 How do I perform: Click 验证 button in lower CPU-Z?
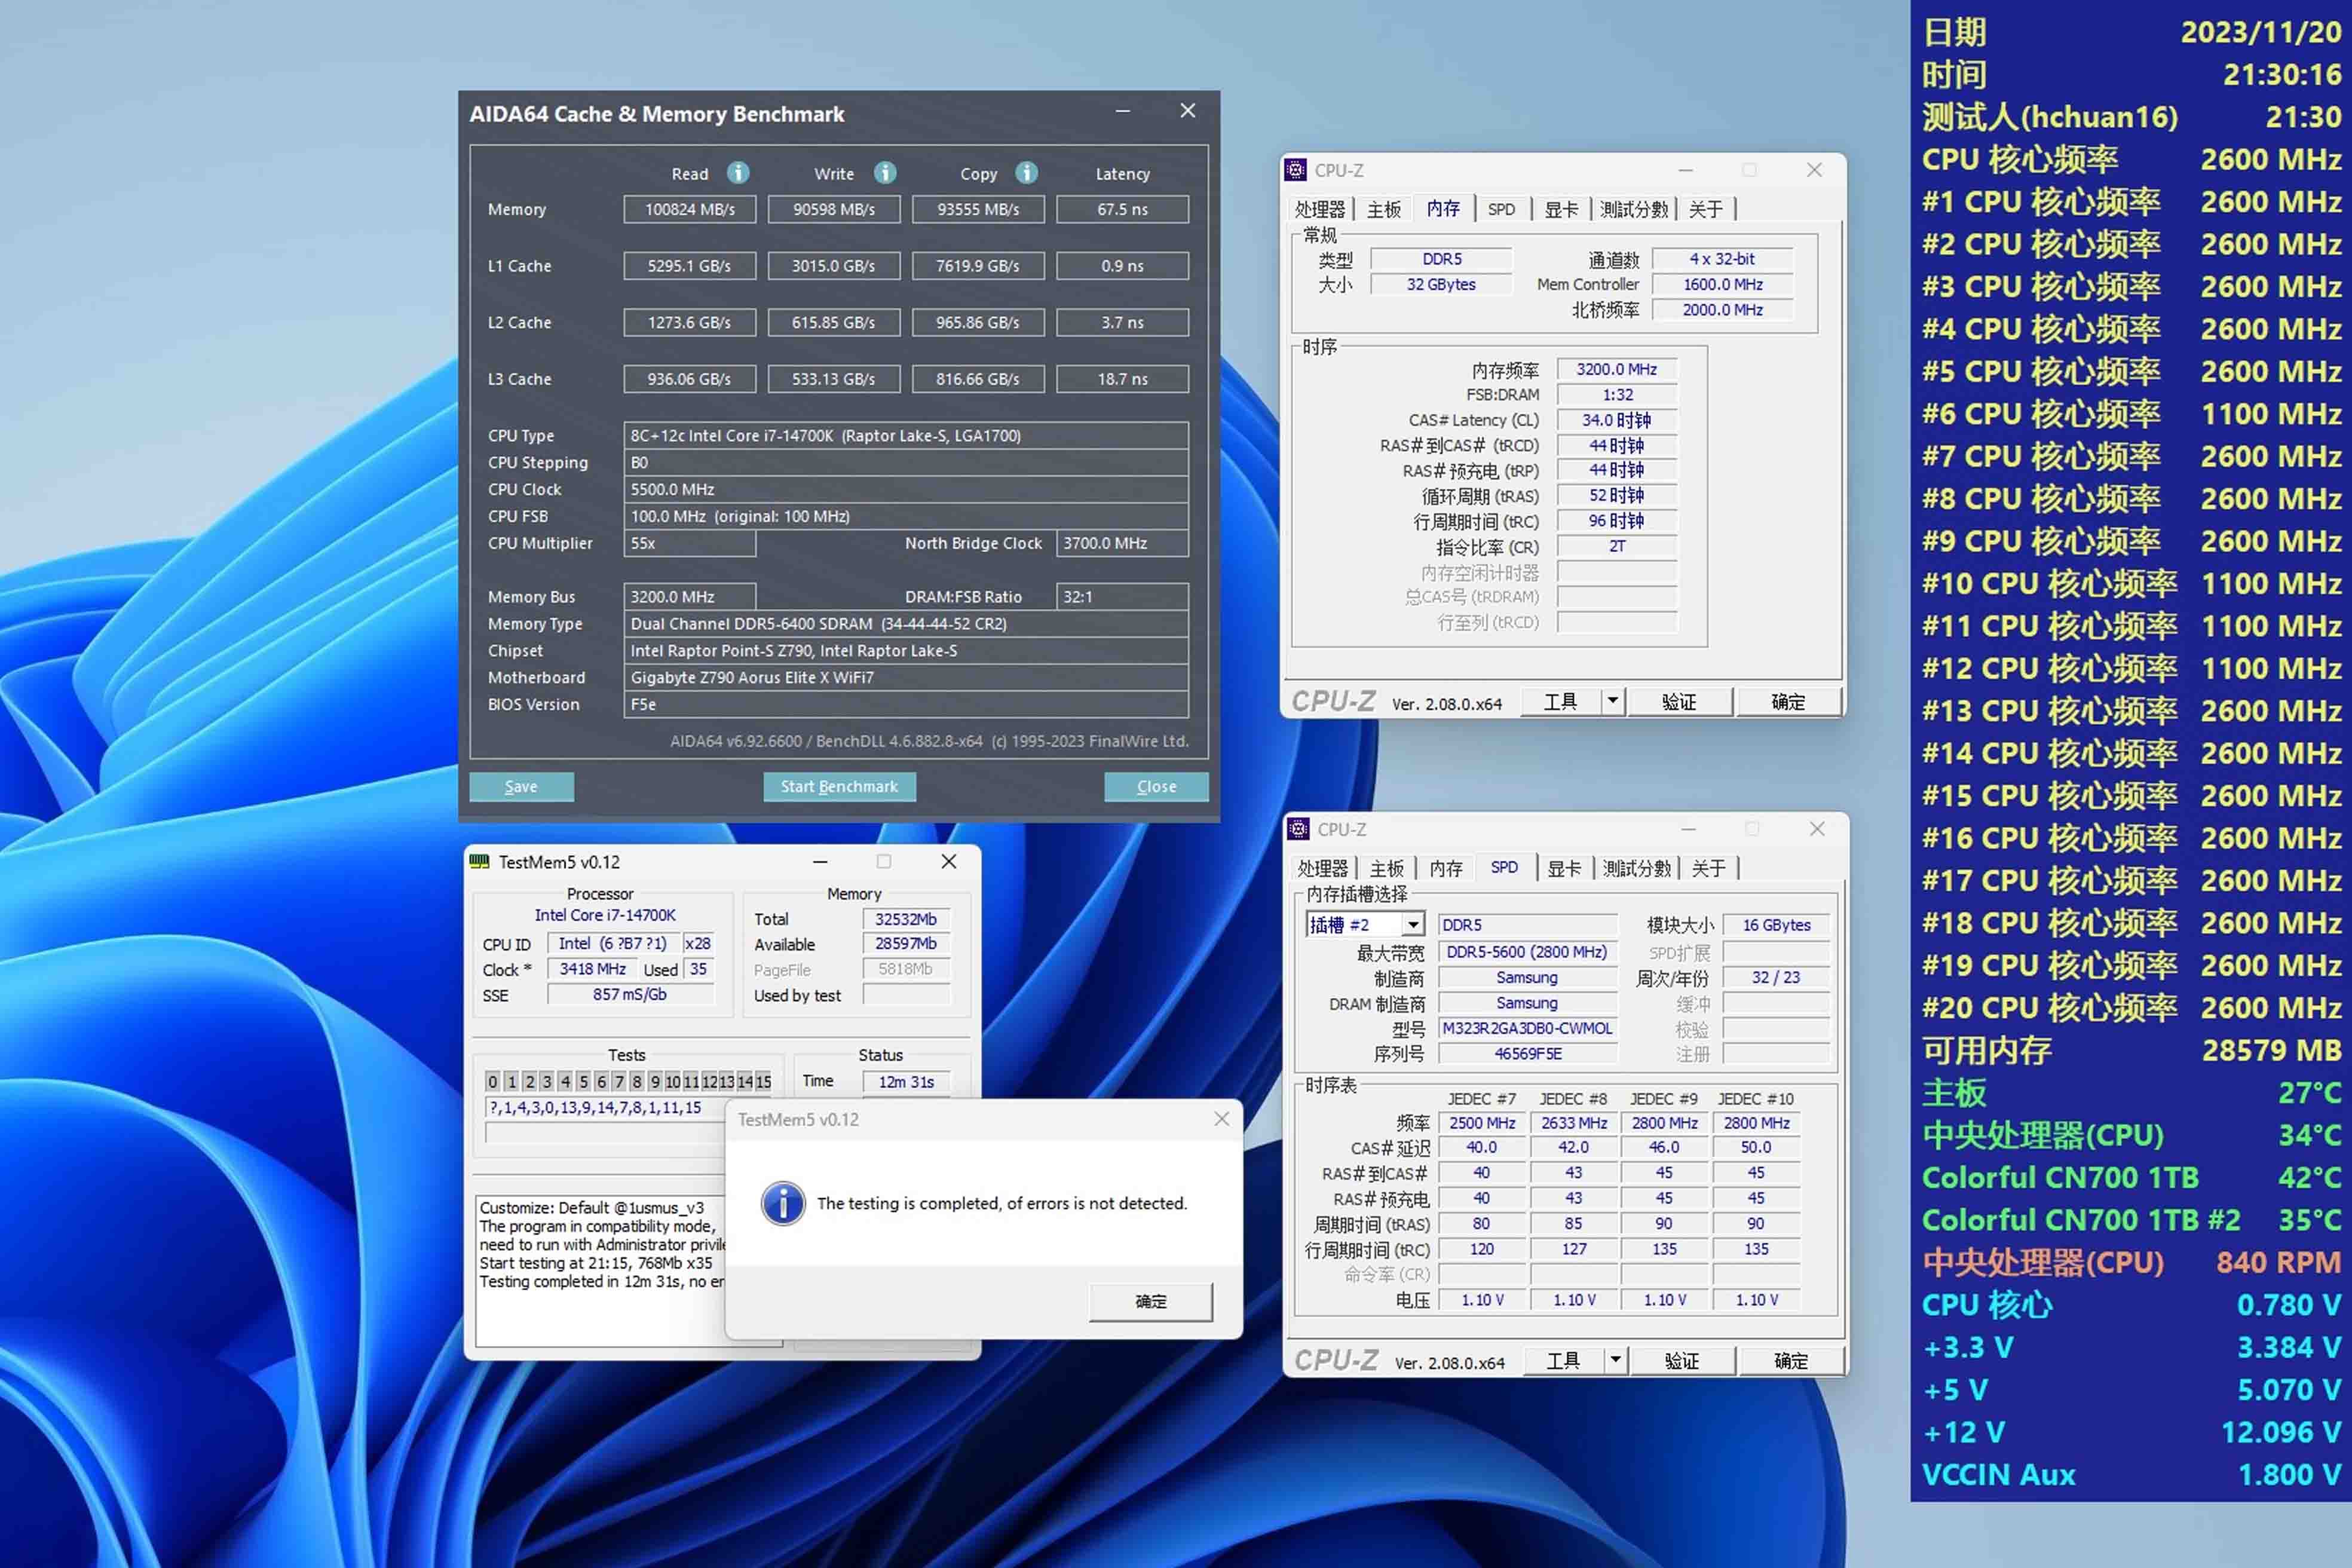click(x=1682, y=1361)
